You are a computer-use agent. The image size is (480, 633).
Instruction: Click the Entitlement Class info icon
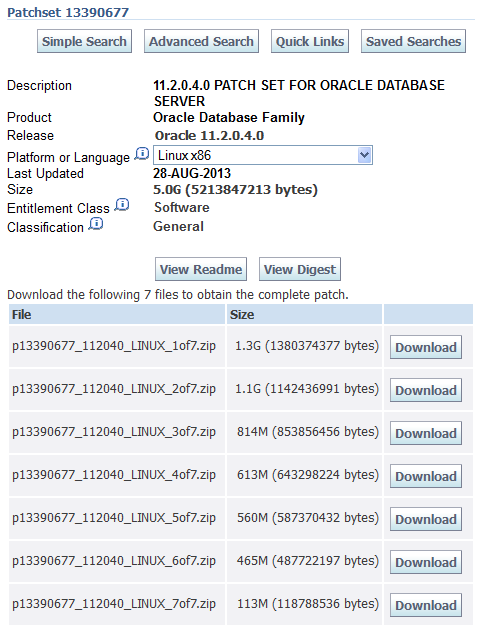pos(122,205)
